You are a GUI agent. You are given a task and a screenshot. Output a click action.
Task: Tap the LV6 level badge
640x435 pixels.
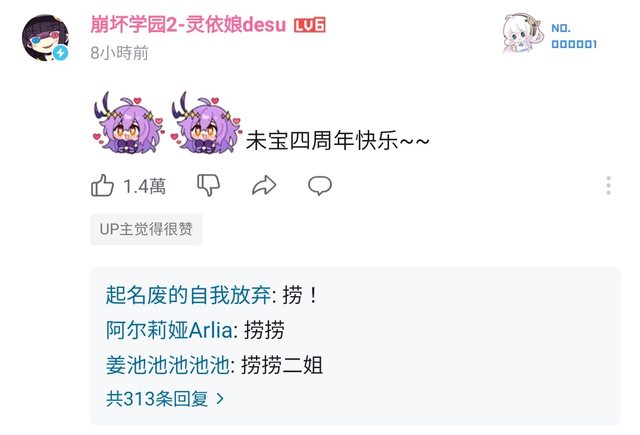(x=310, y=25)
